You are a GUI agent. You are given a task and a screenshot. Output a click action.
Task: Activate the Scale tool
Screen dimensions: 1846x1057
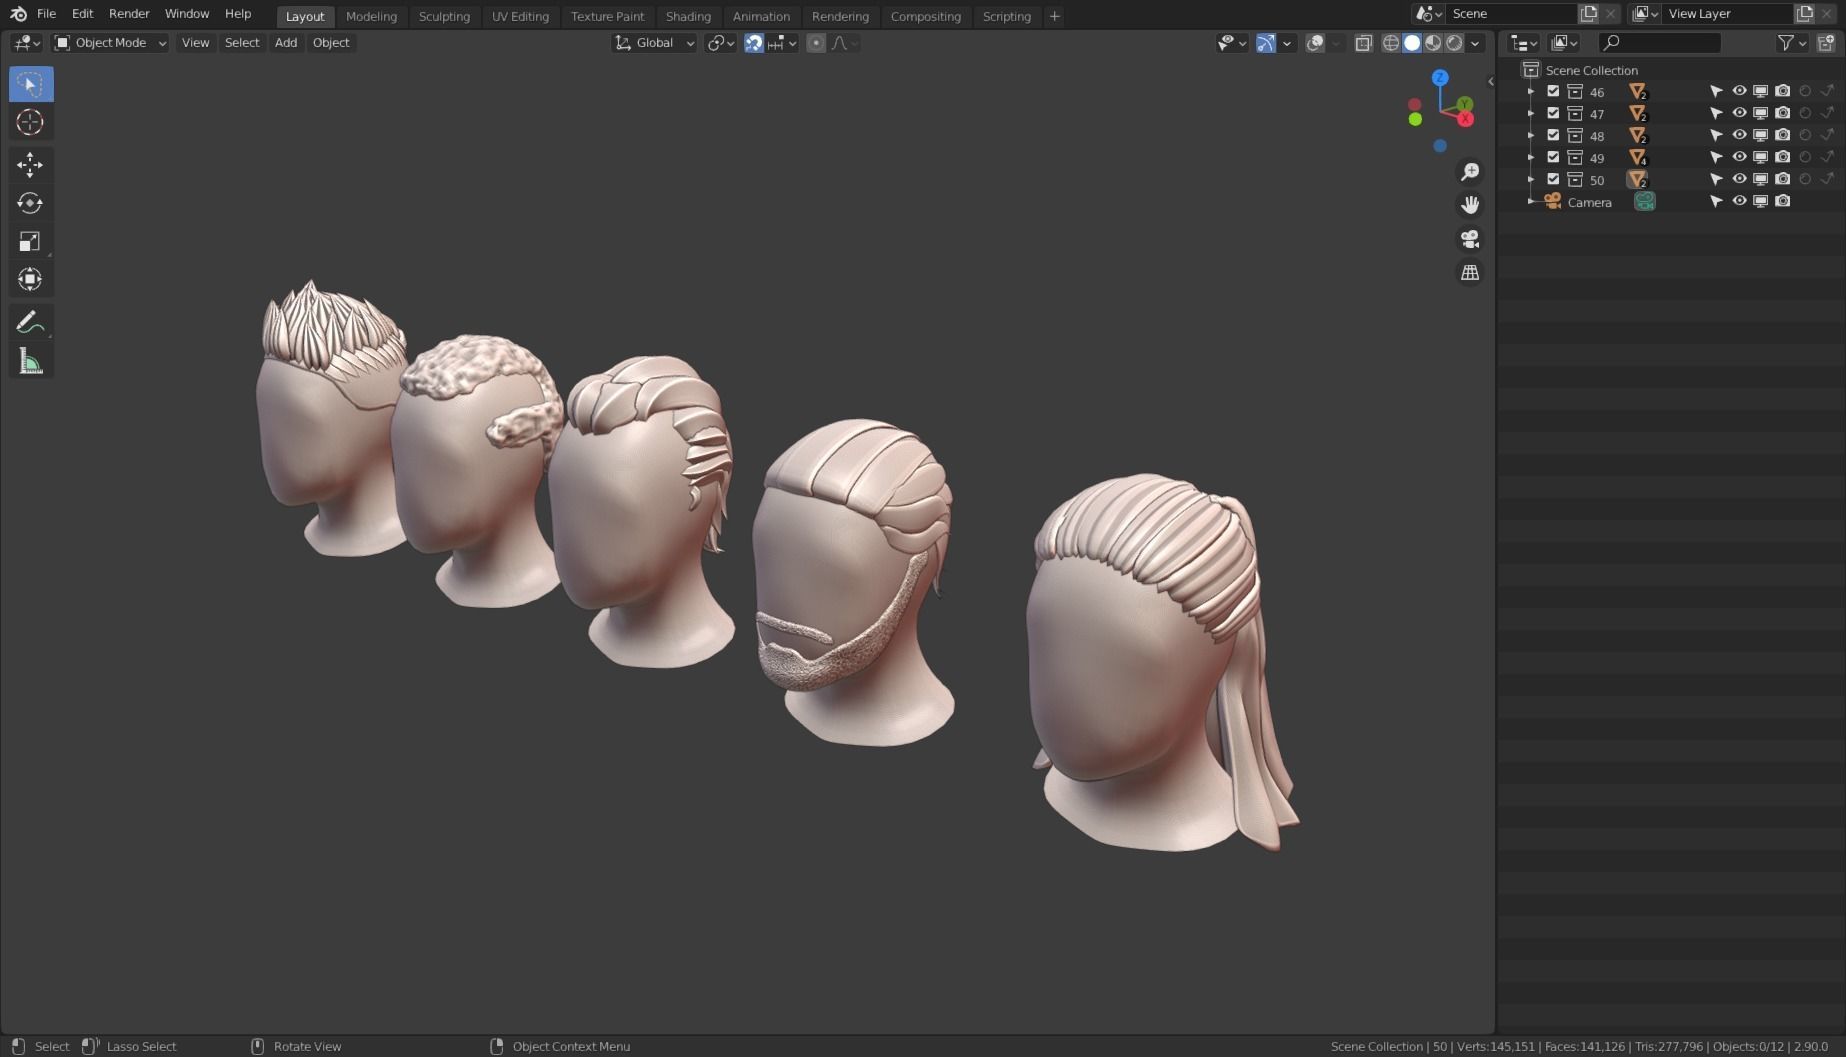pyautogui.click(x=30, y=241)
